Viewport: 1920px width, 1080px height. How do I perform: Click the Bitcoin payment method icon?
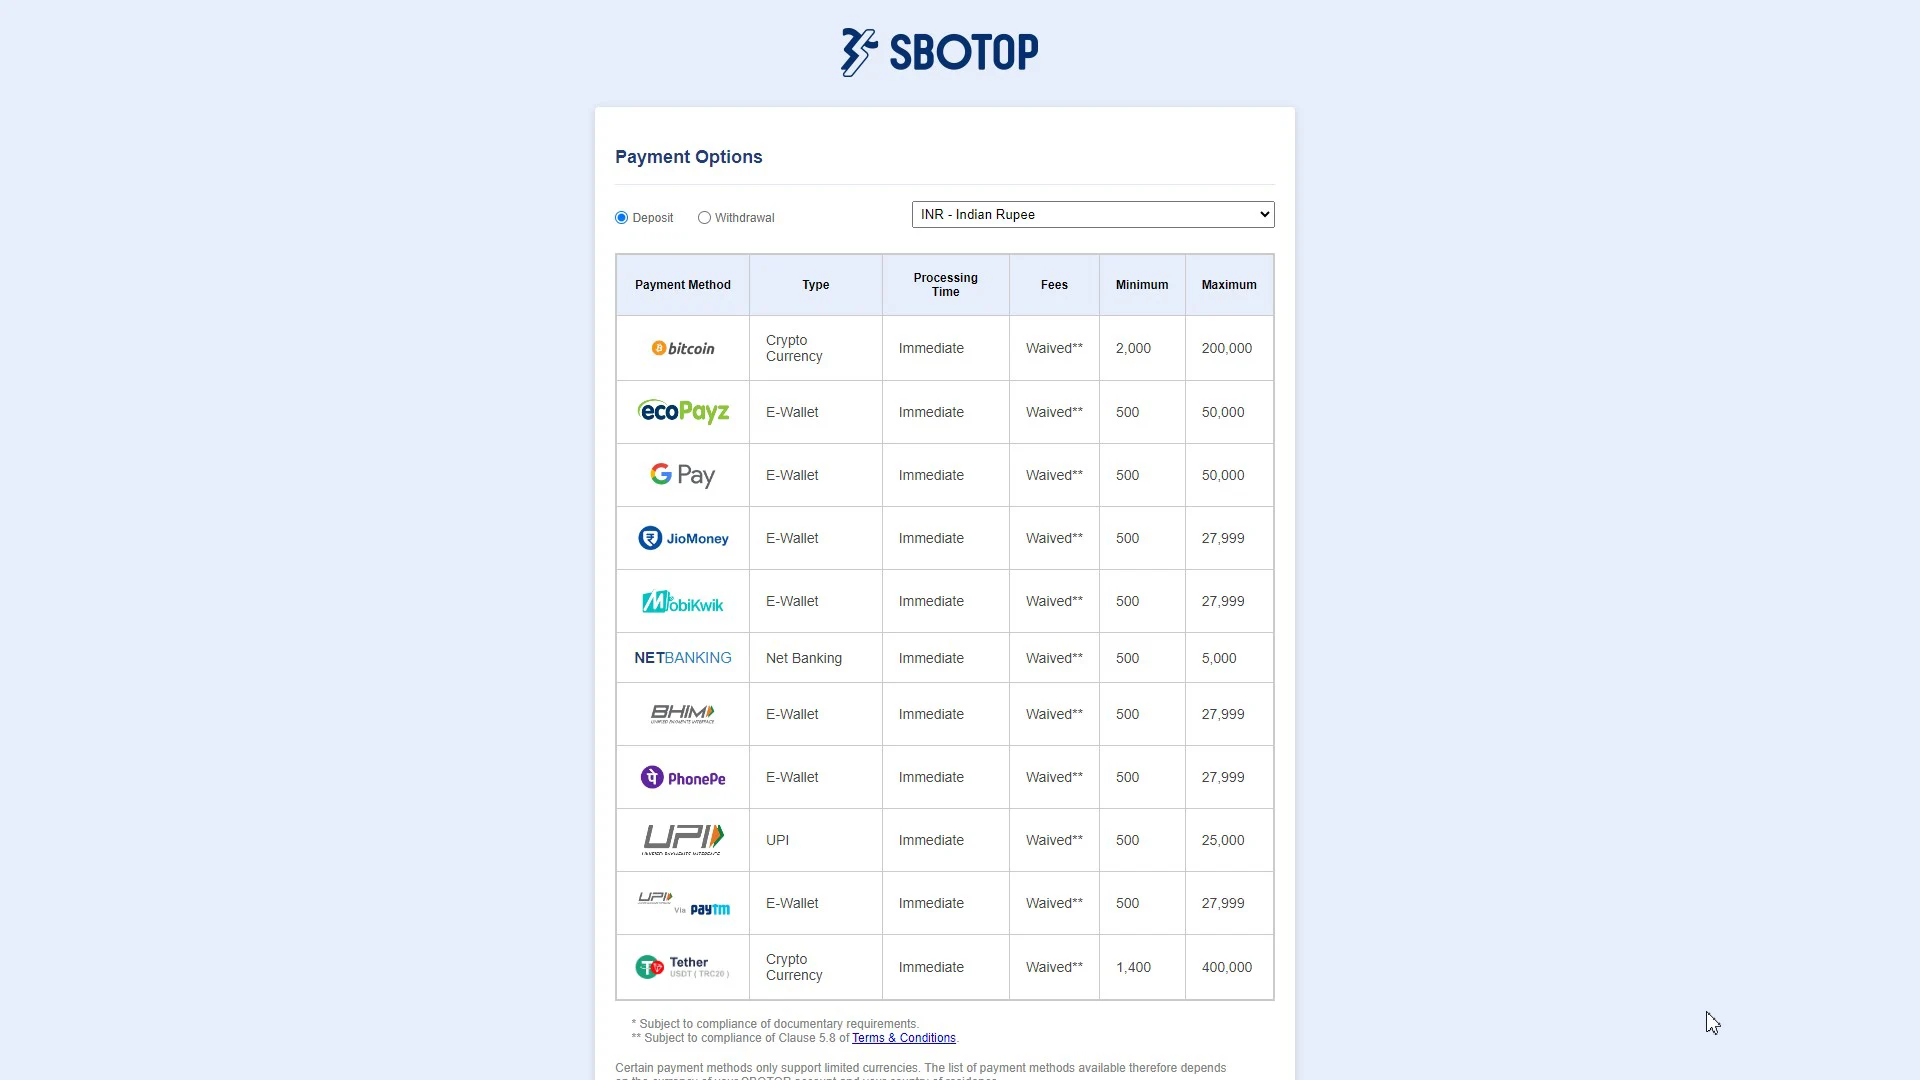(682, 347)
